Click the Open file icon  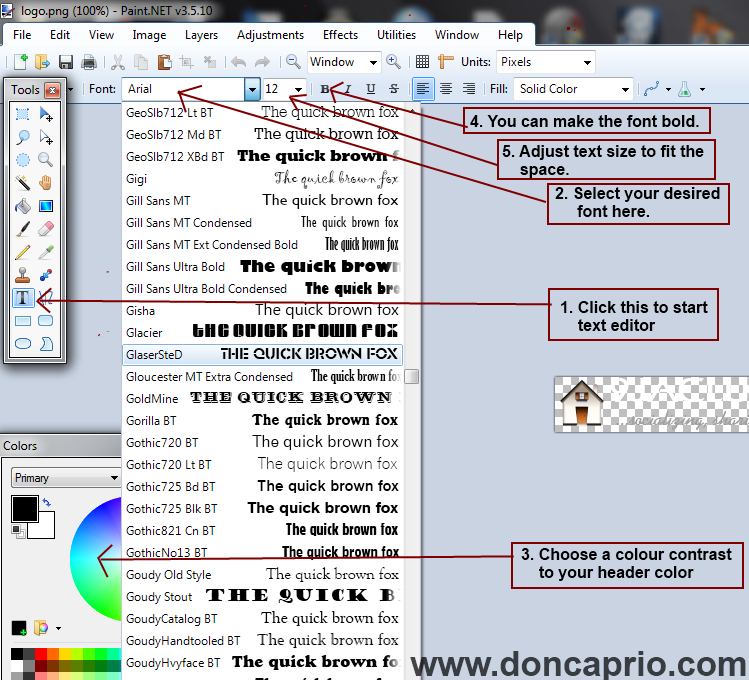click(43, 62)
